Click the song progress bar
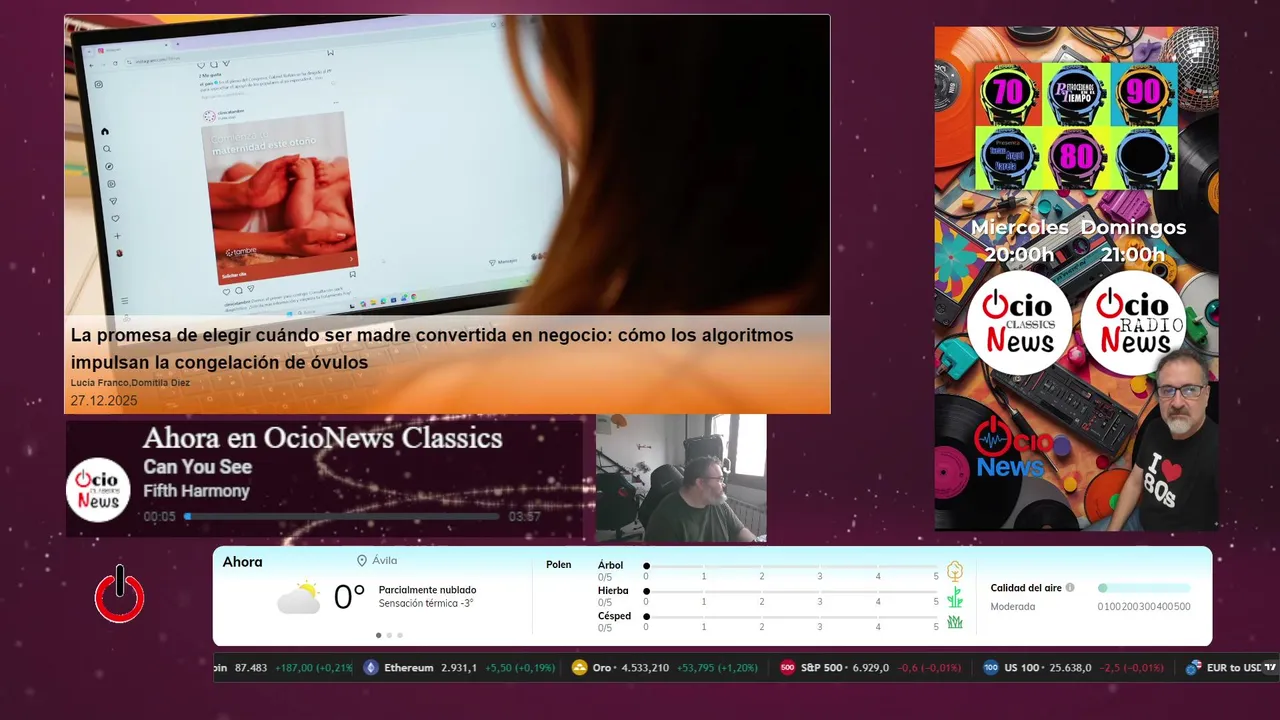This screenshot has width=1280, height=720. coord(341,517)
